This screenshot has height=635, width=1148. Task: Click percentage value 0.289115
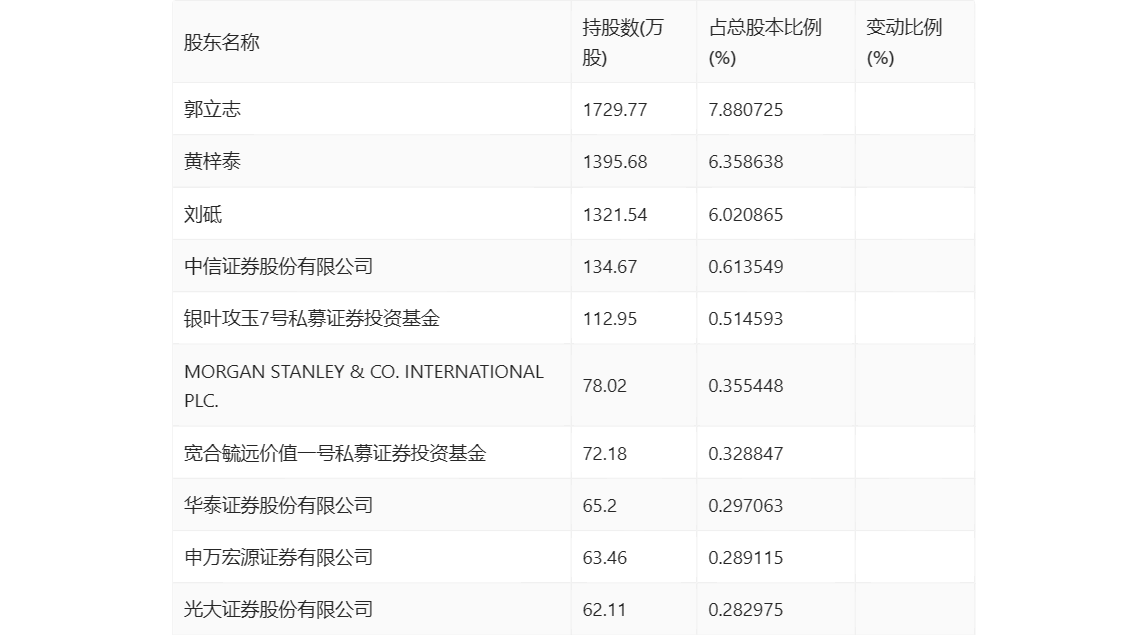click(x=745, y=558)
